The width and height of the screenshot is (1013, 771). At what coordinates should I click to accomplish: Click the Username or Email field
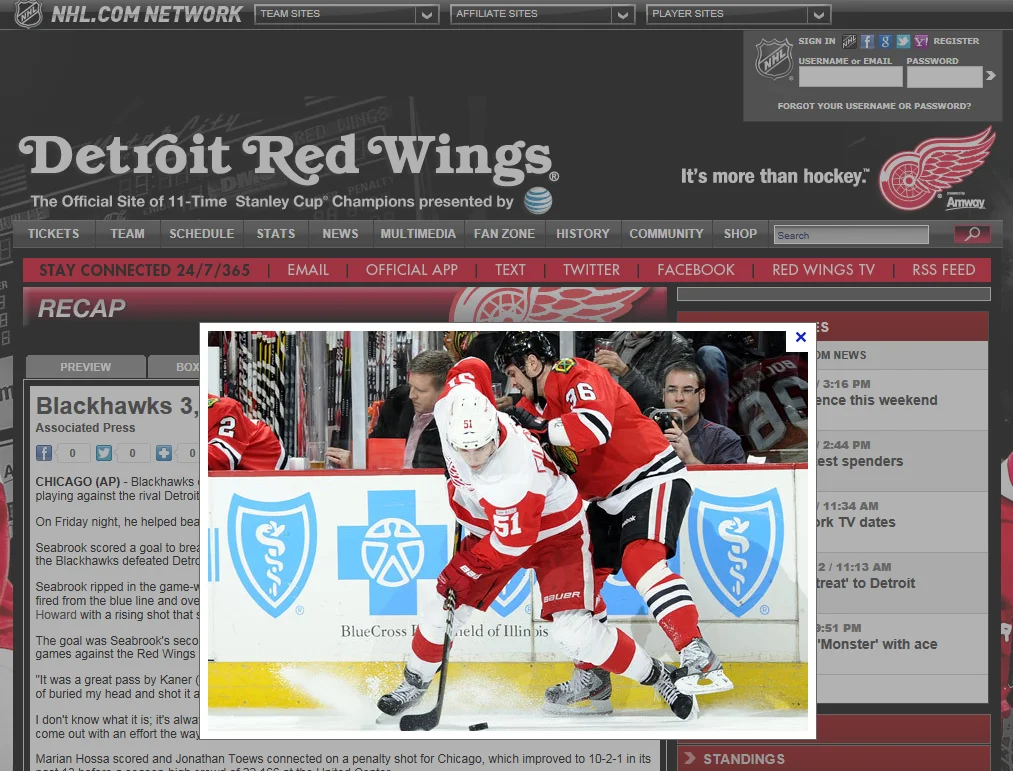tap(850, 77)
